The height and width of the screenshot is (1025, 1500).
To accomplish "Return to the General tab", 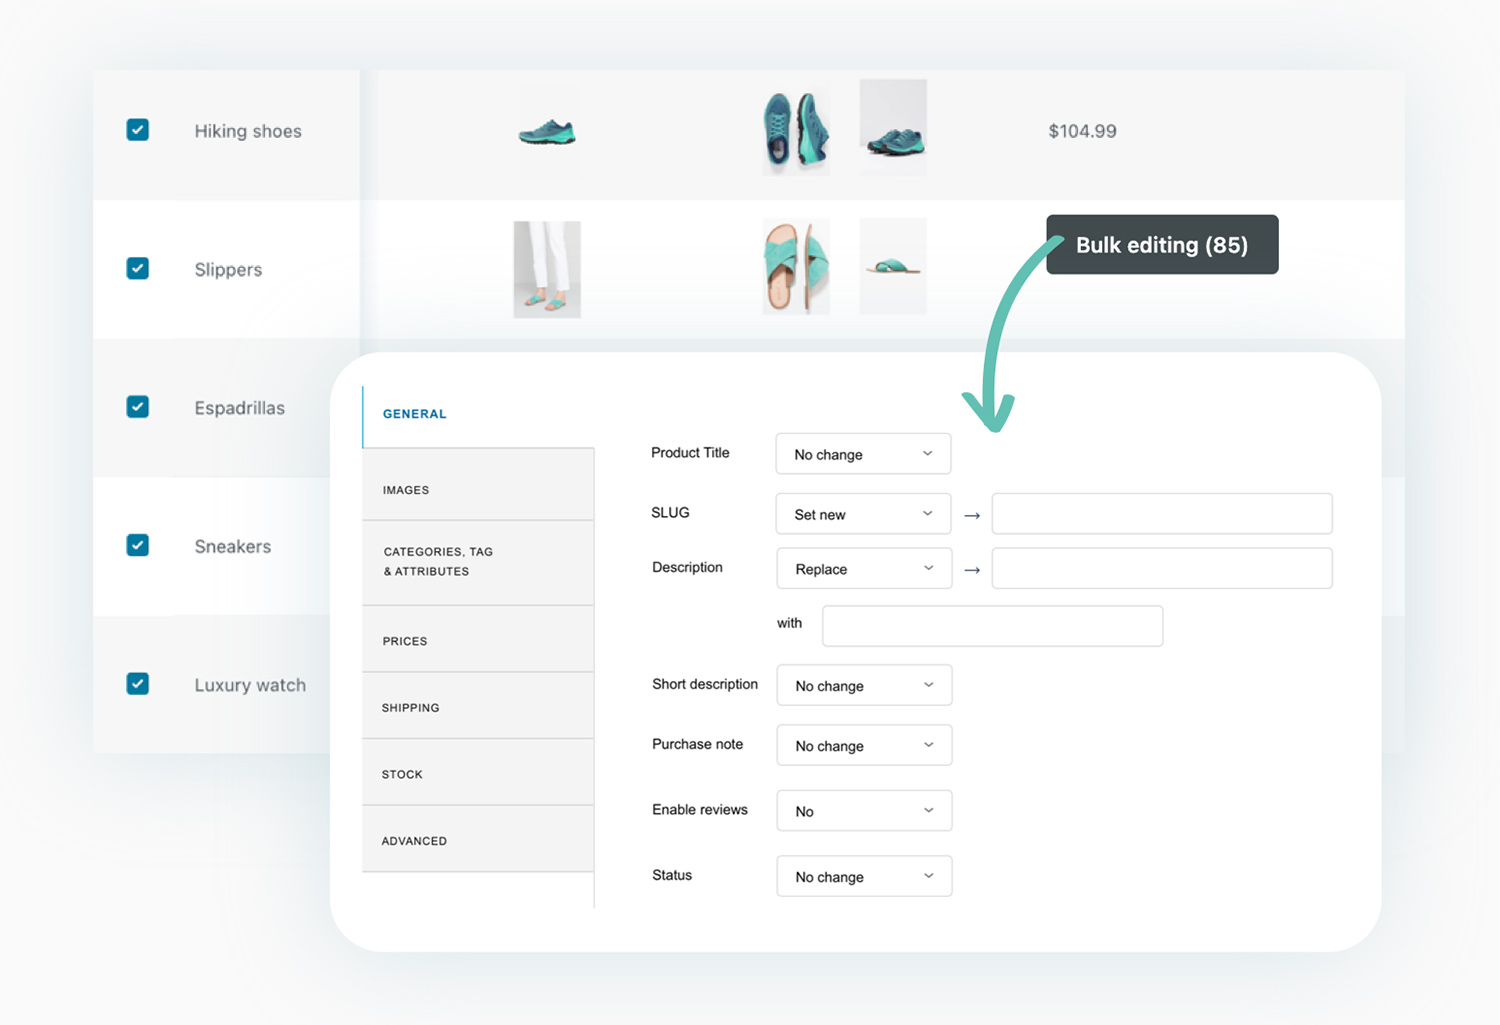I will (414, 414).
